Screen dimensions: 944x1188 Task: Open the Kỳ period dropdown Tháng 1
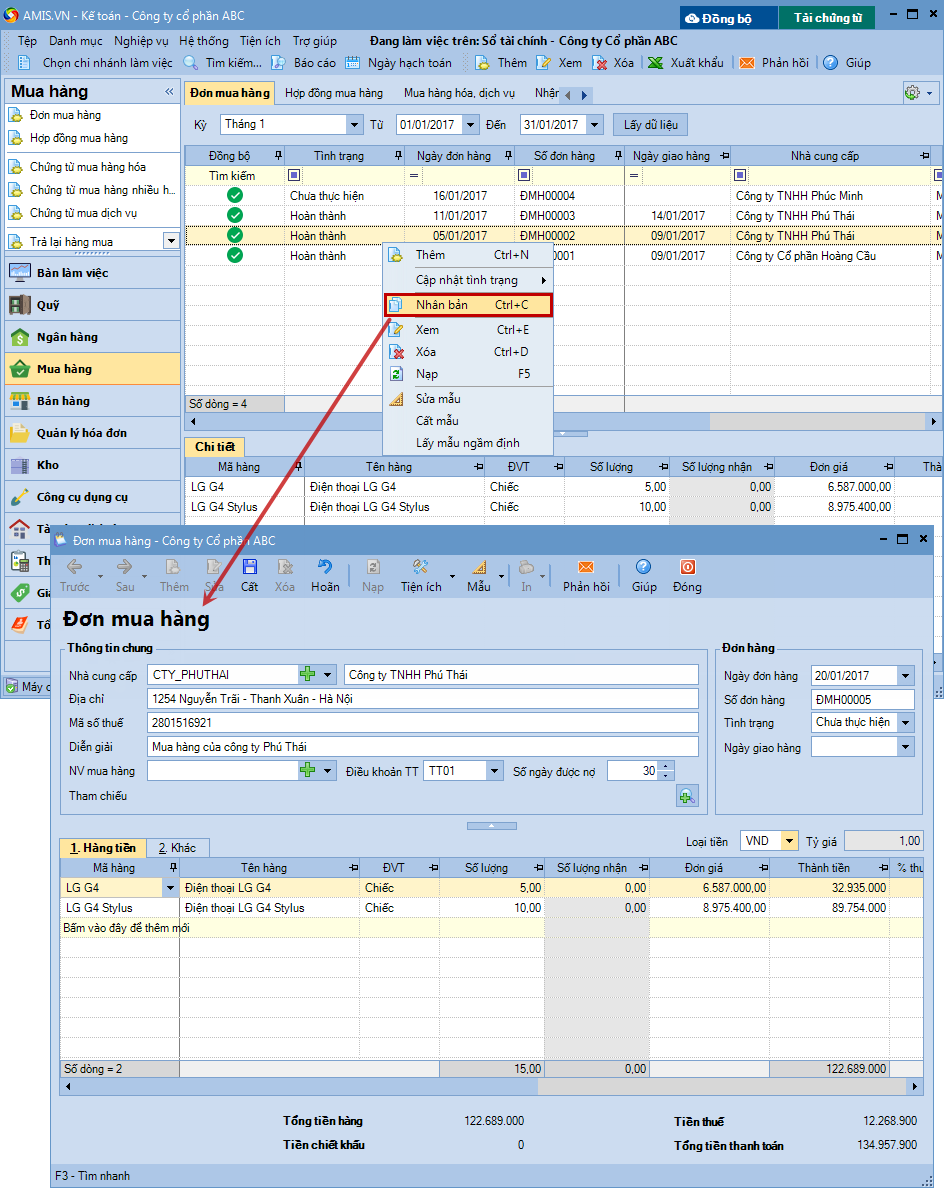[354, 125]
